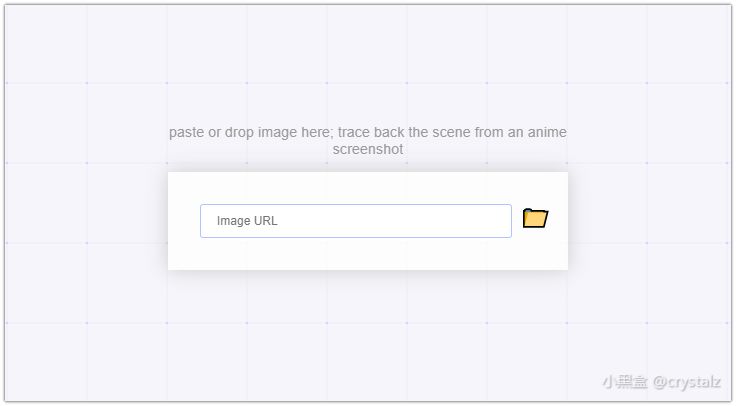The width and height of the screenshot is (736, 406).
Task: Focus the Image URL input field
Action: [x=355, y=221]
